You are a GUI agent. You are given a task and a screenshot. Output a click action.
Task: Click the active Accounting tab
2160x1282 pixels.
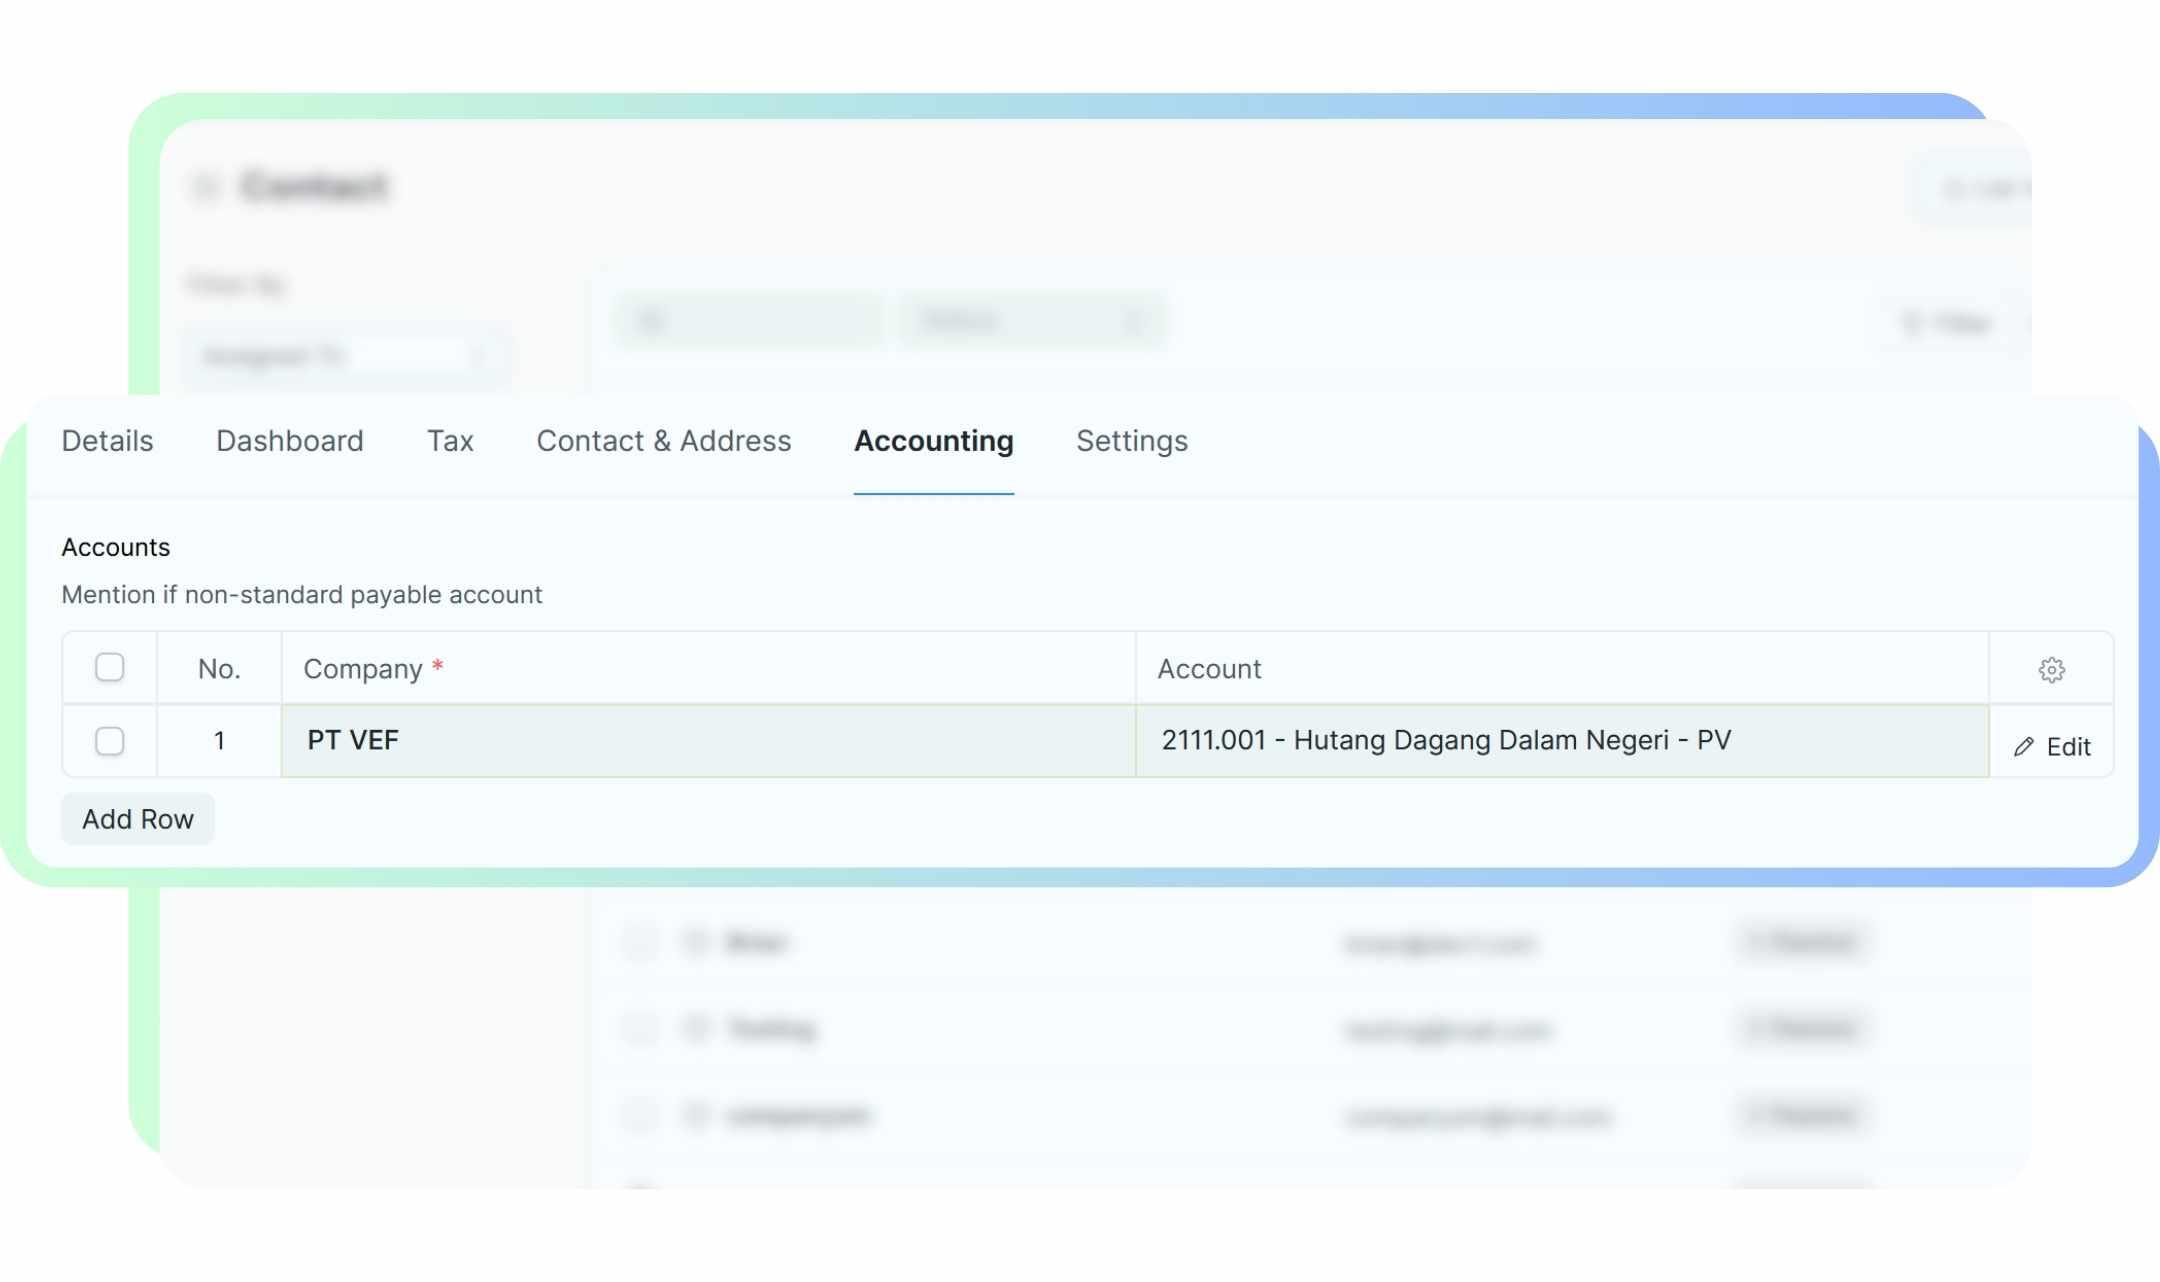tap(933, 441)
